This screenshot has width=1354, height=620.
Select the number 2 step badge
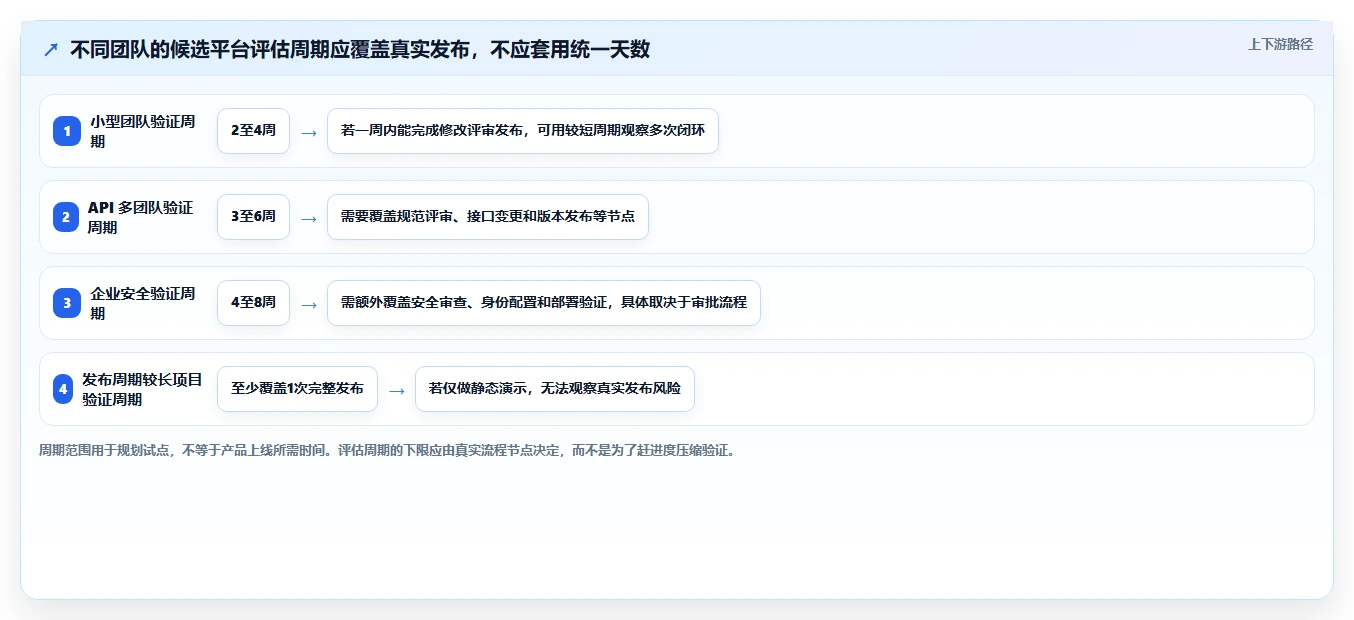(x=66, y=217)
